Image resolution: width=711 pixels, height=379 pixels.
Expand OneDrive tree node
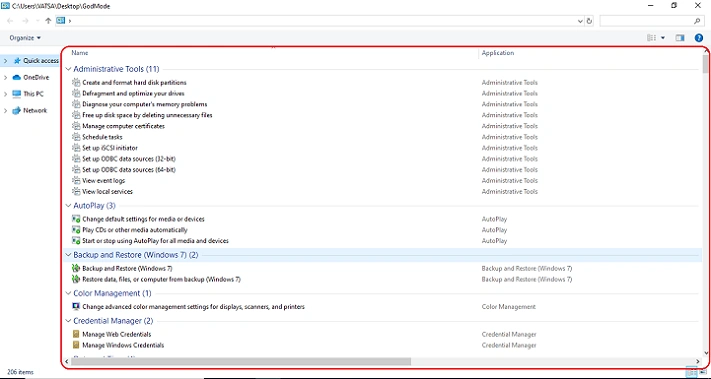click(5, 78)
